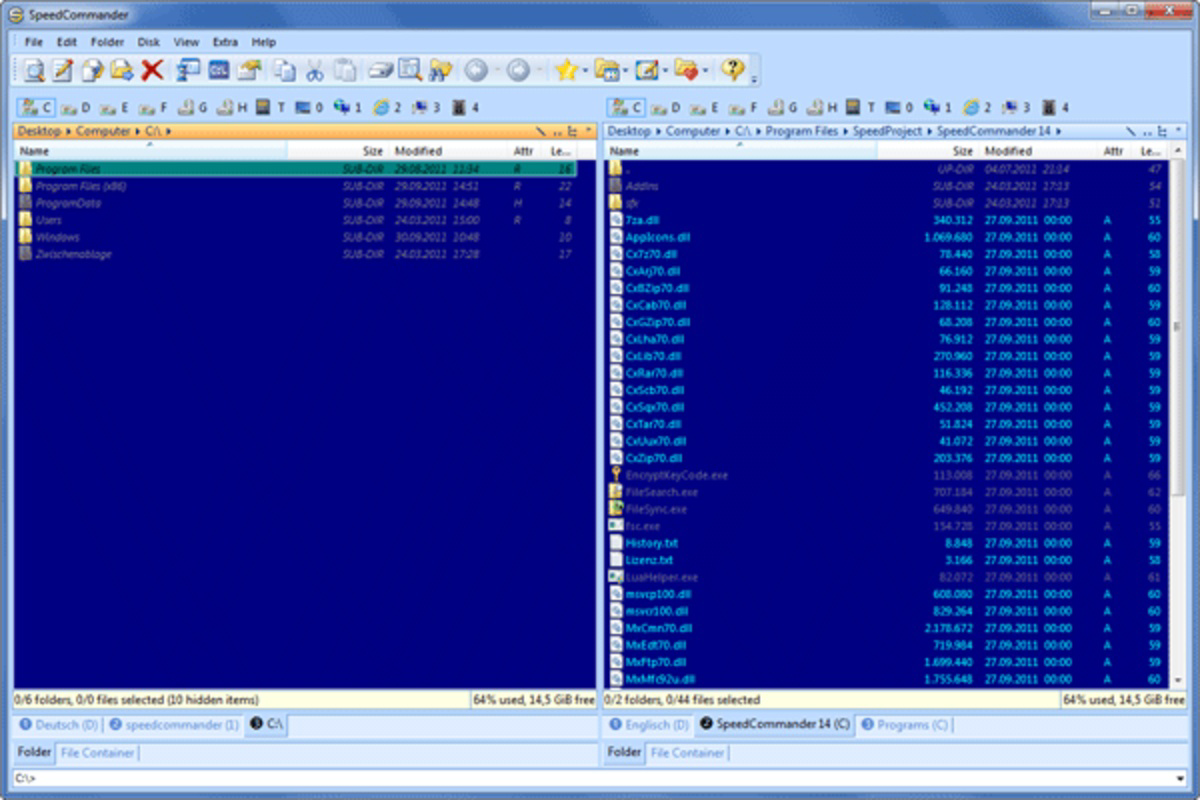Viewport: 1200px width, 800px height.
Task: Select Users folder in left panel
Action: (296, 220)
